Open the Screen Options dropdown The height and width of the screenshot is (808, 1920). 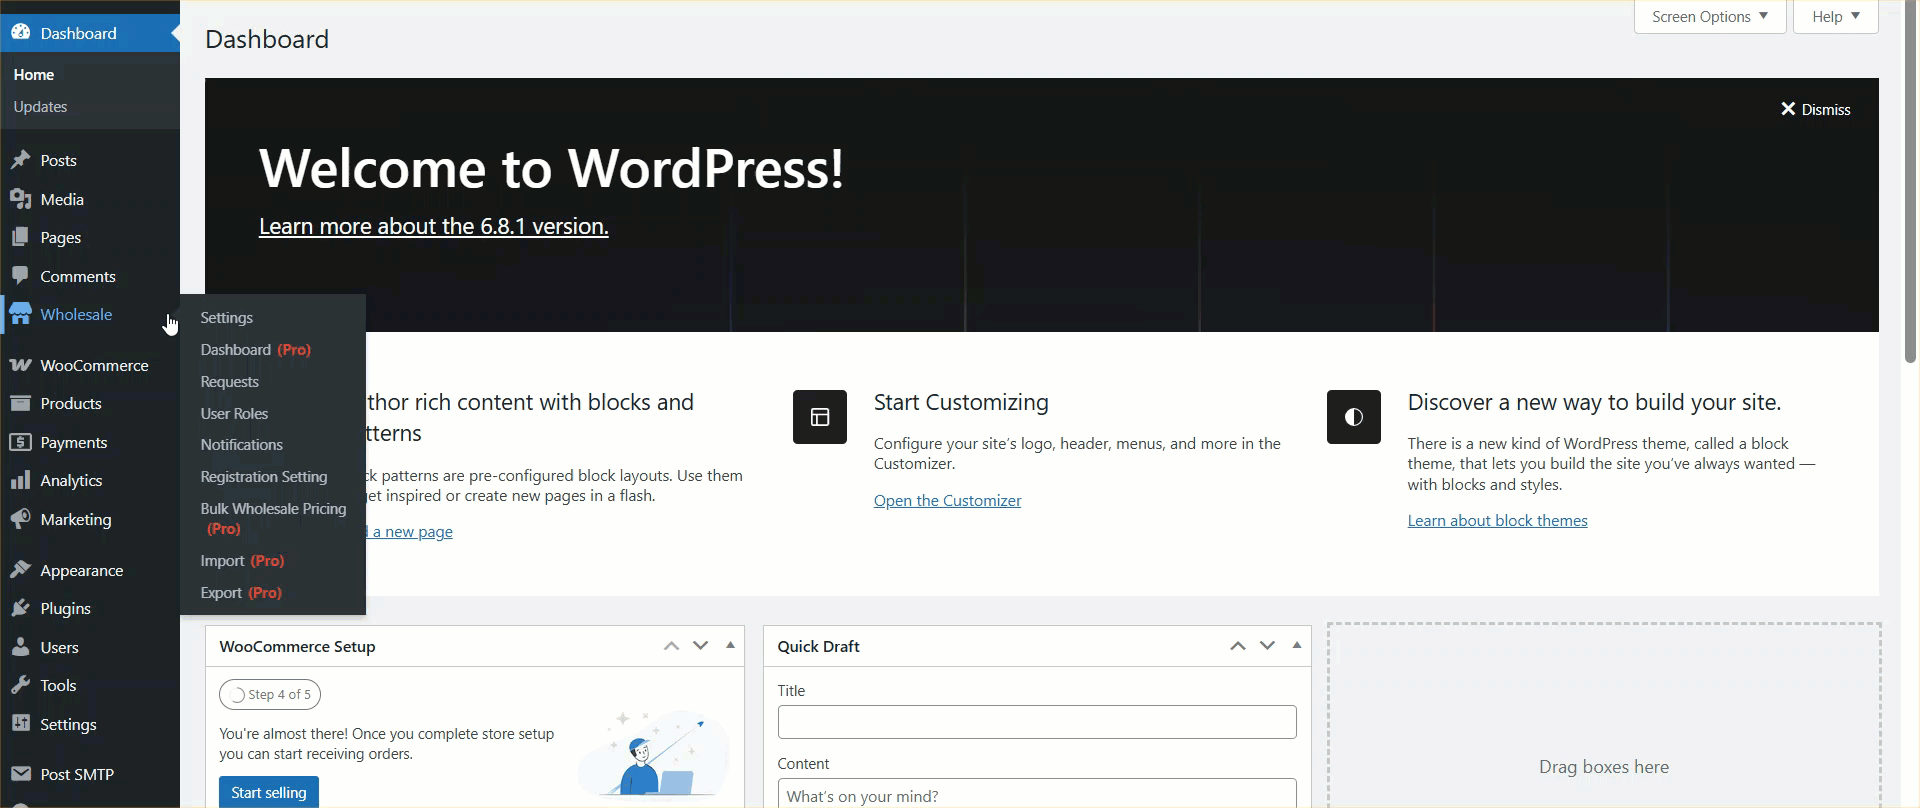(1710, 17)
